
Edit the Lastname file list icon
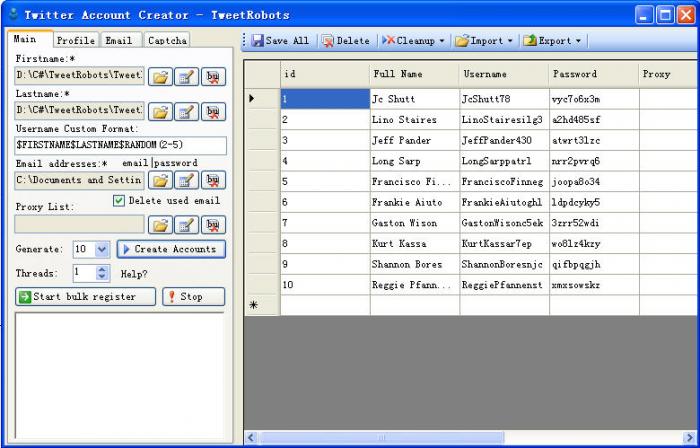[x=186, y=111]
